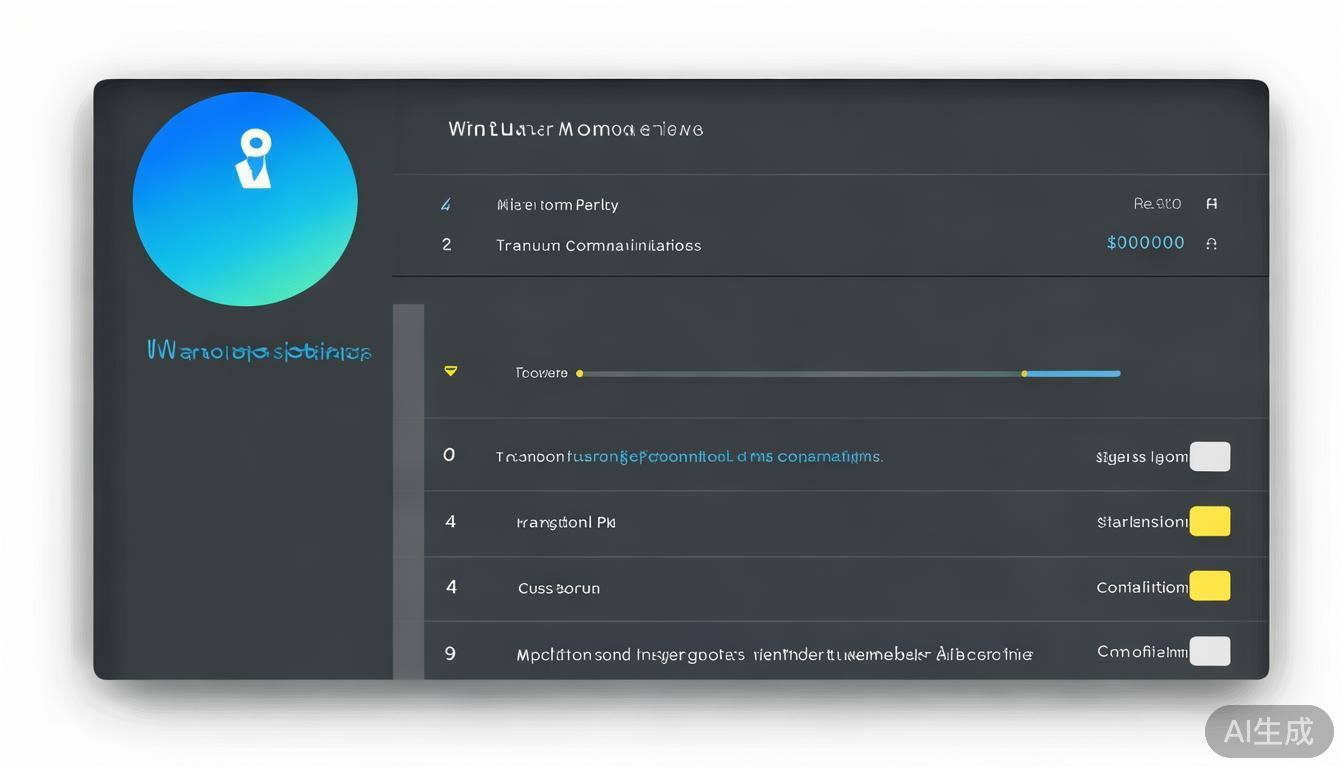This screenshot has height=768, width=1344.
Task: Select the 'Tranuun Cornmatiinlarioss' row
Action: pos(598,245)
